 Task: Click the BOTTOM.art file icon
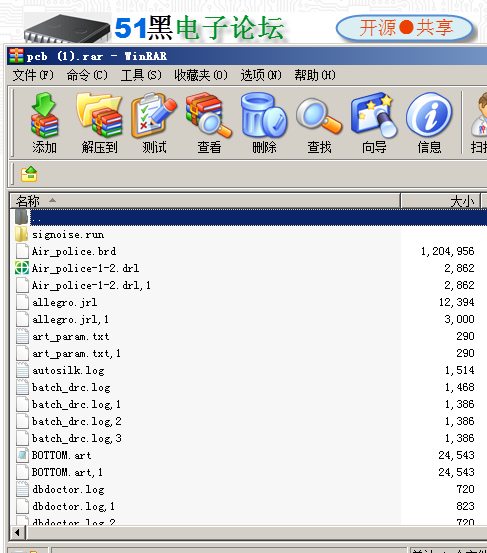pos(22,455)
